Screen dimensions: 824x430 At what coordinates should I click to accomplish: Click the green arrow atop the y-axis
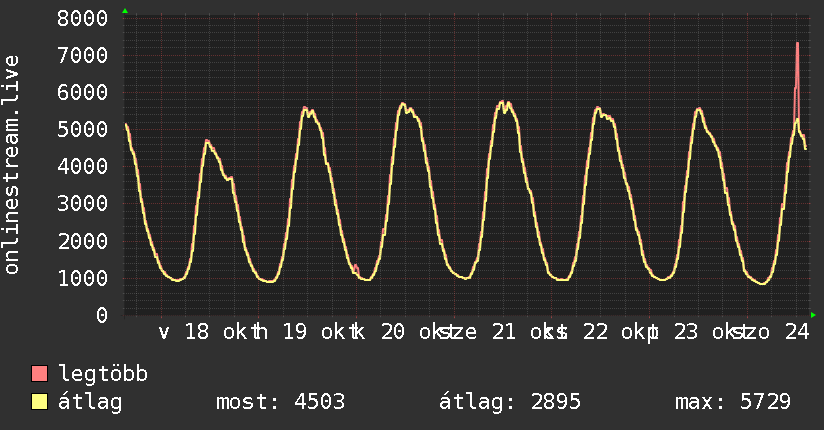click(125, 11)
